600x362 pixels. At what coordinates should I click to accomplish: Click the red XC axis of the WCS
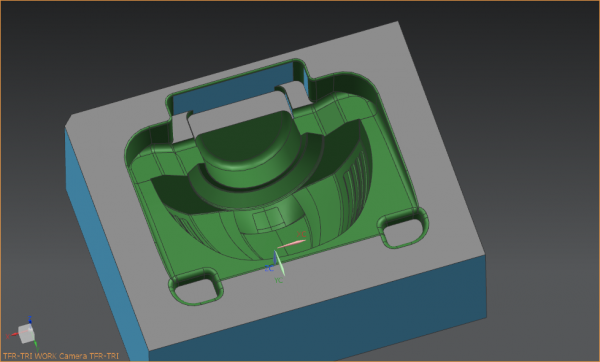click(x=292, y=243)
